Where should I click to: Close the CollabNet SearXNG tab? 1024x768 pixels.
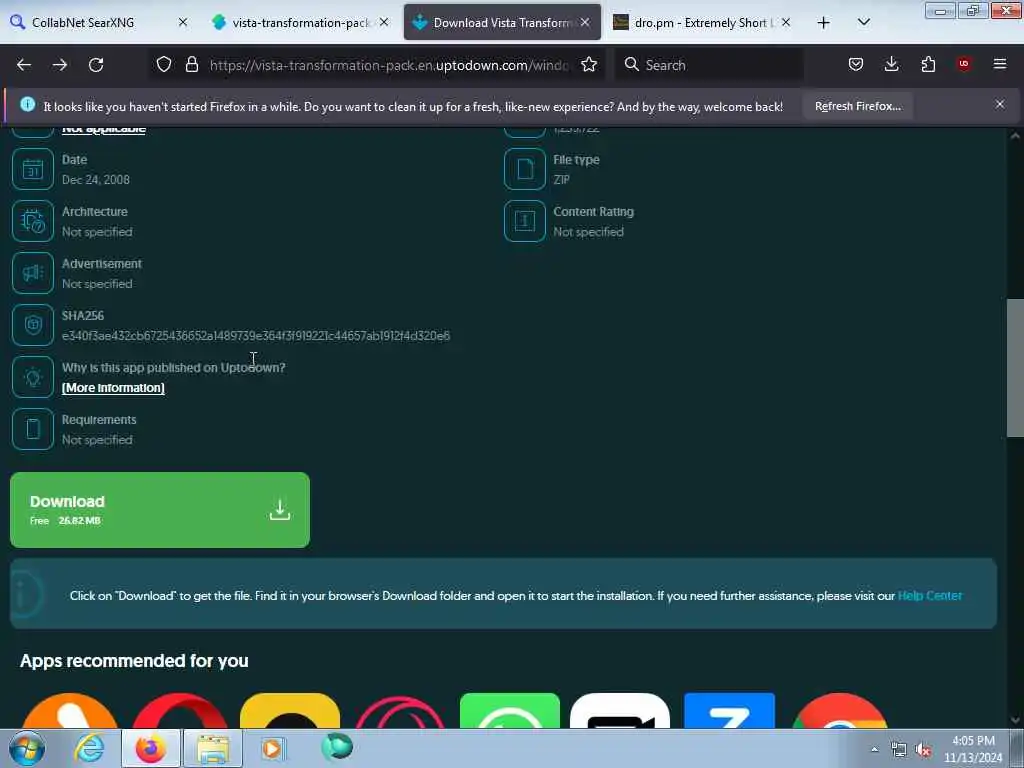tap(183, 22)
